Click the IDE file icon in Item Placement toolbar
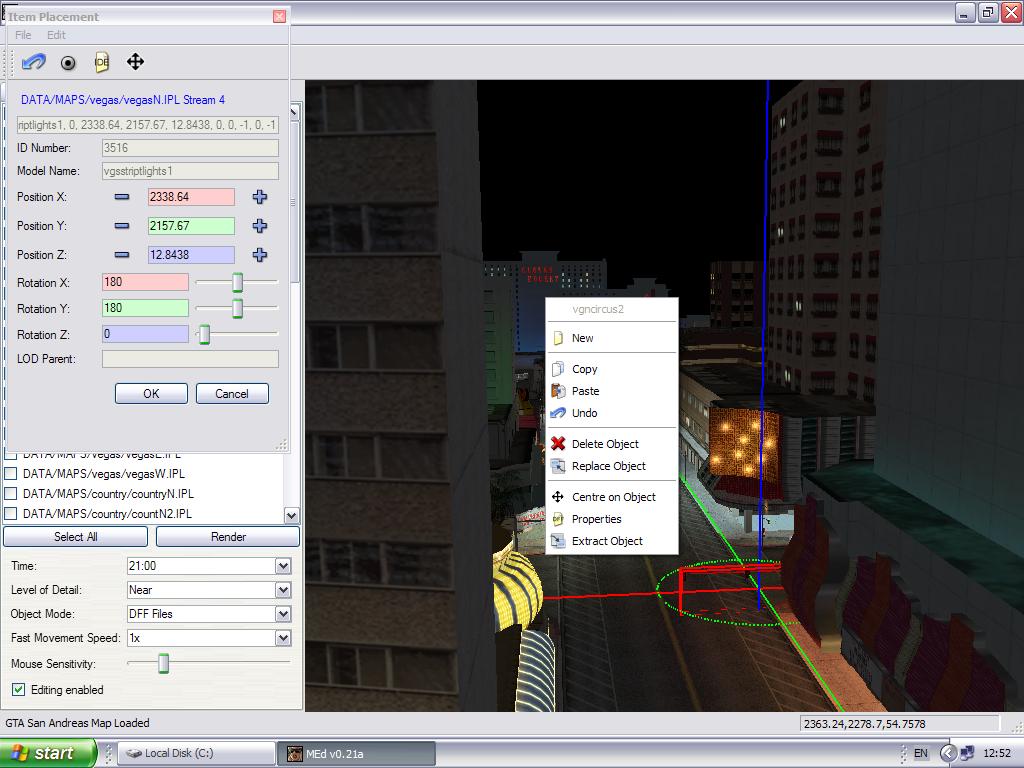This screenshot has width=1024, height=768. click(101, 62)
